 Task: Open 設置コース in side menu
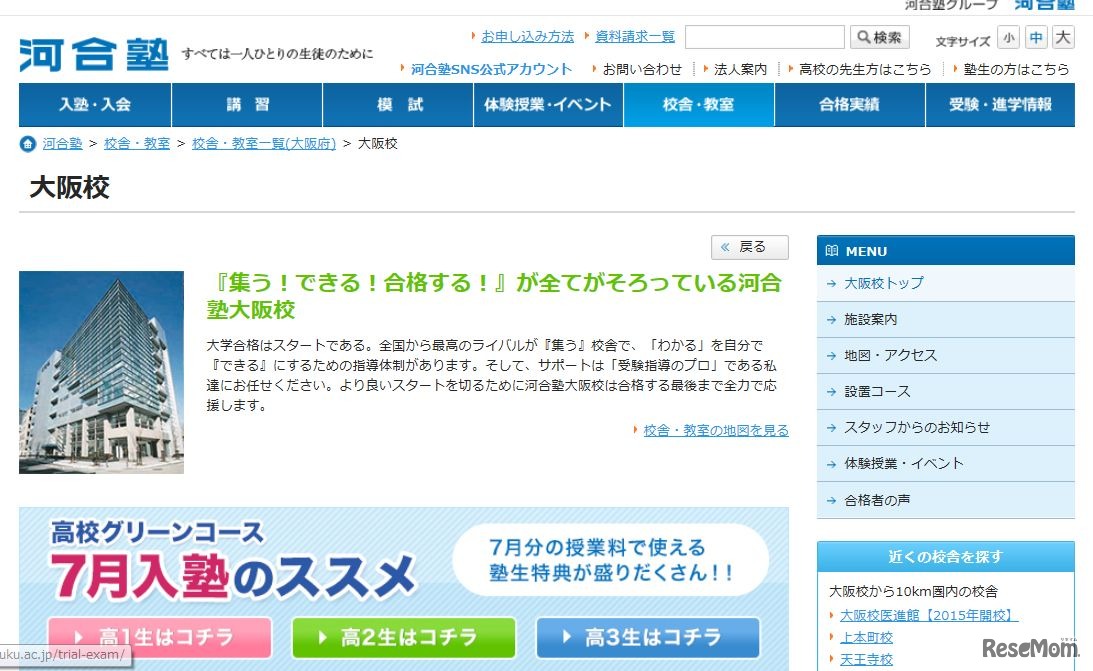[x=945, y=392]
